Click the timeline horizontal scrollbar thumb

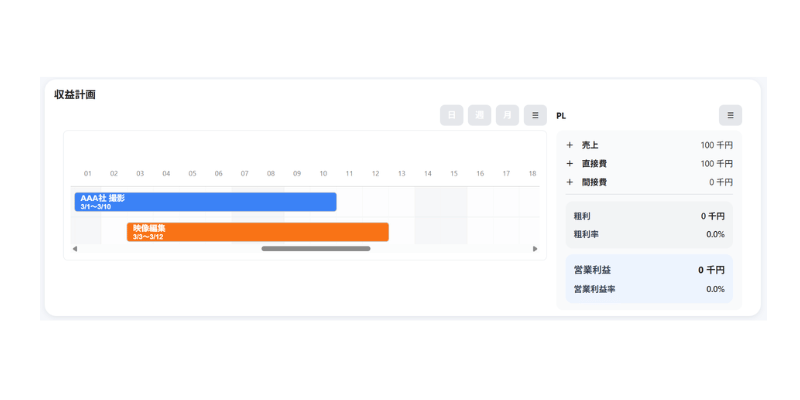tap(316, 248)
